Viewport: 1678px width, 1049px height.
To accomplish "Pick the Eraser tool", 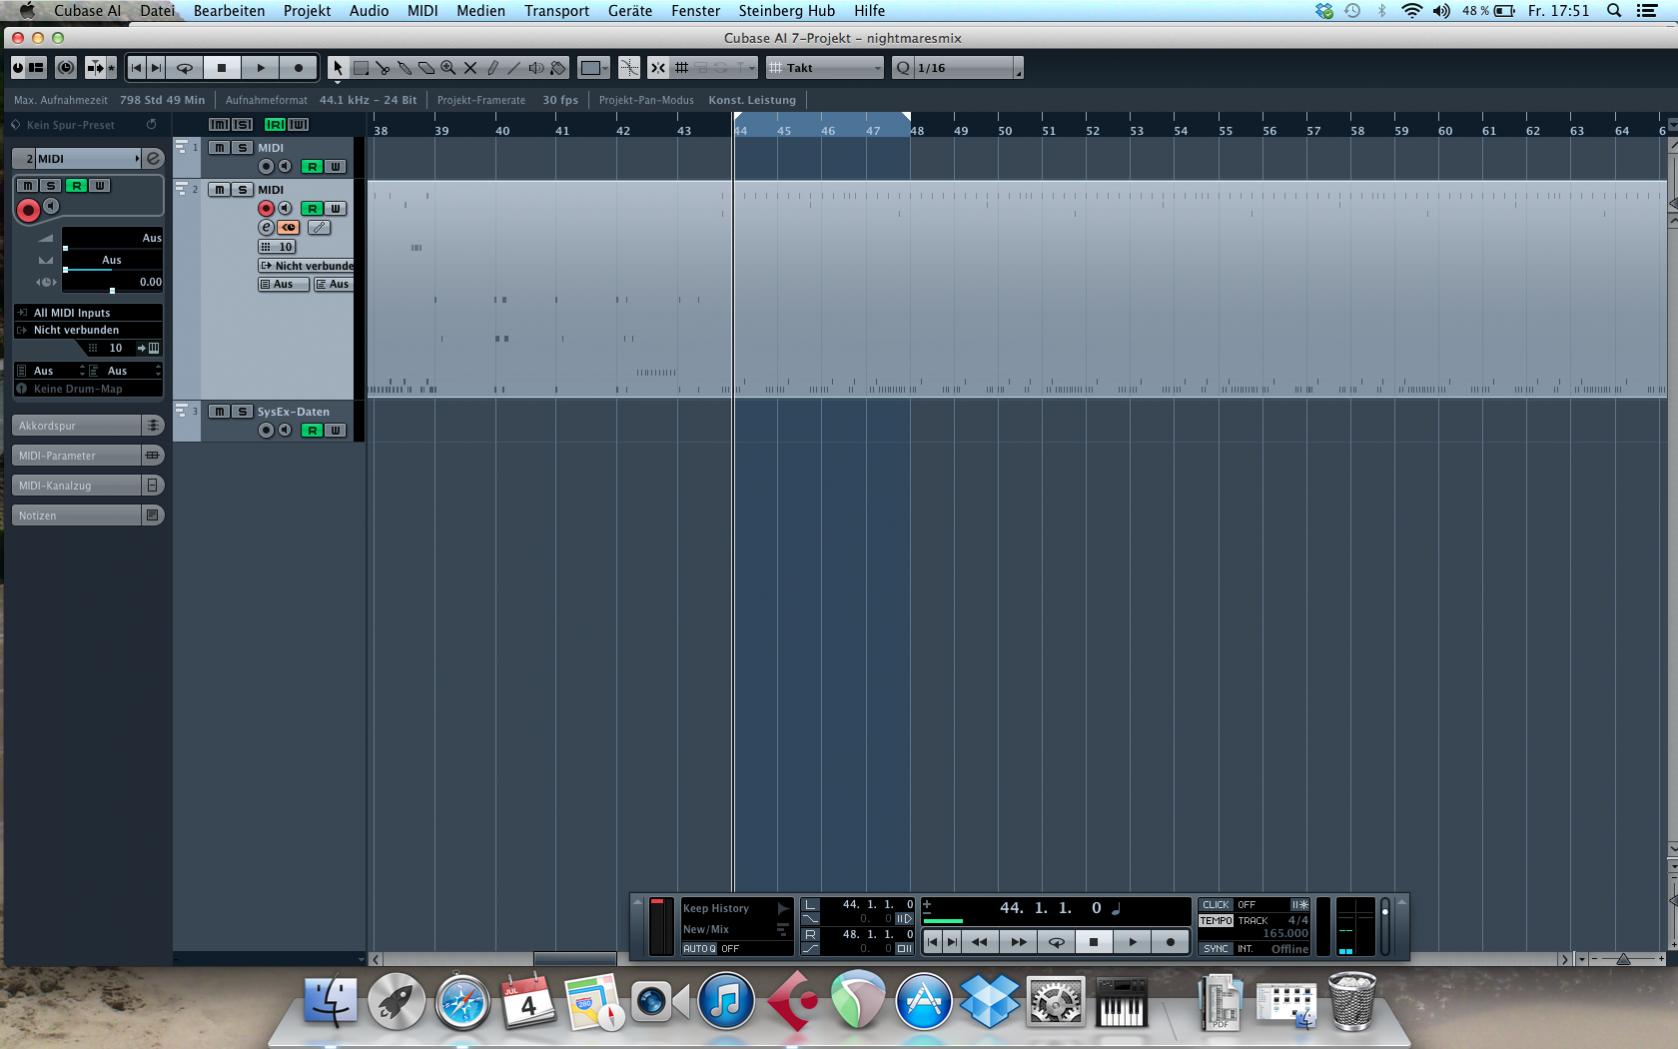I will point(427,68).
